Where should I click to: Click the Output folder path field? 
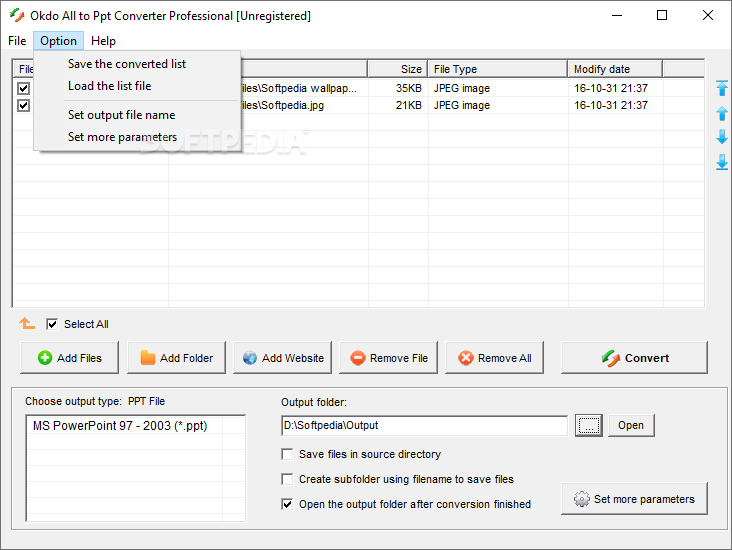coord(424,425)
